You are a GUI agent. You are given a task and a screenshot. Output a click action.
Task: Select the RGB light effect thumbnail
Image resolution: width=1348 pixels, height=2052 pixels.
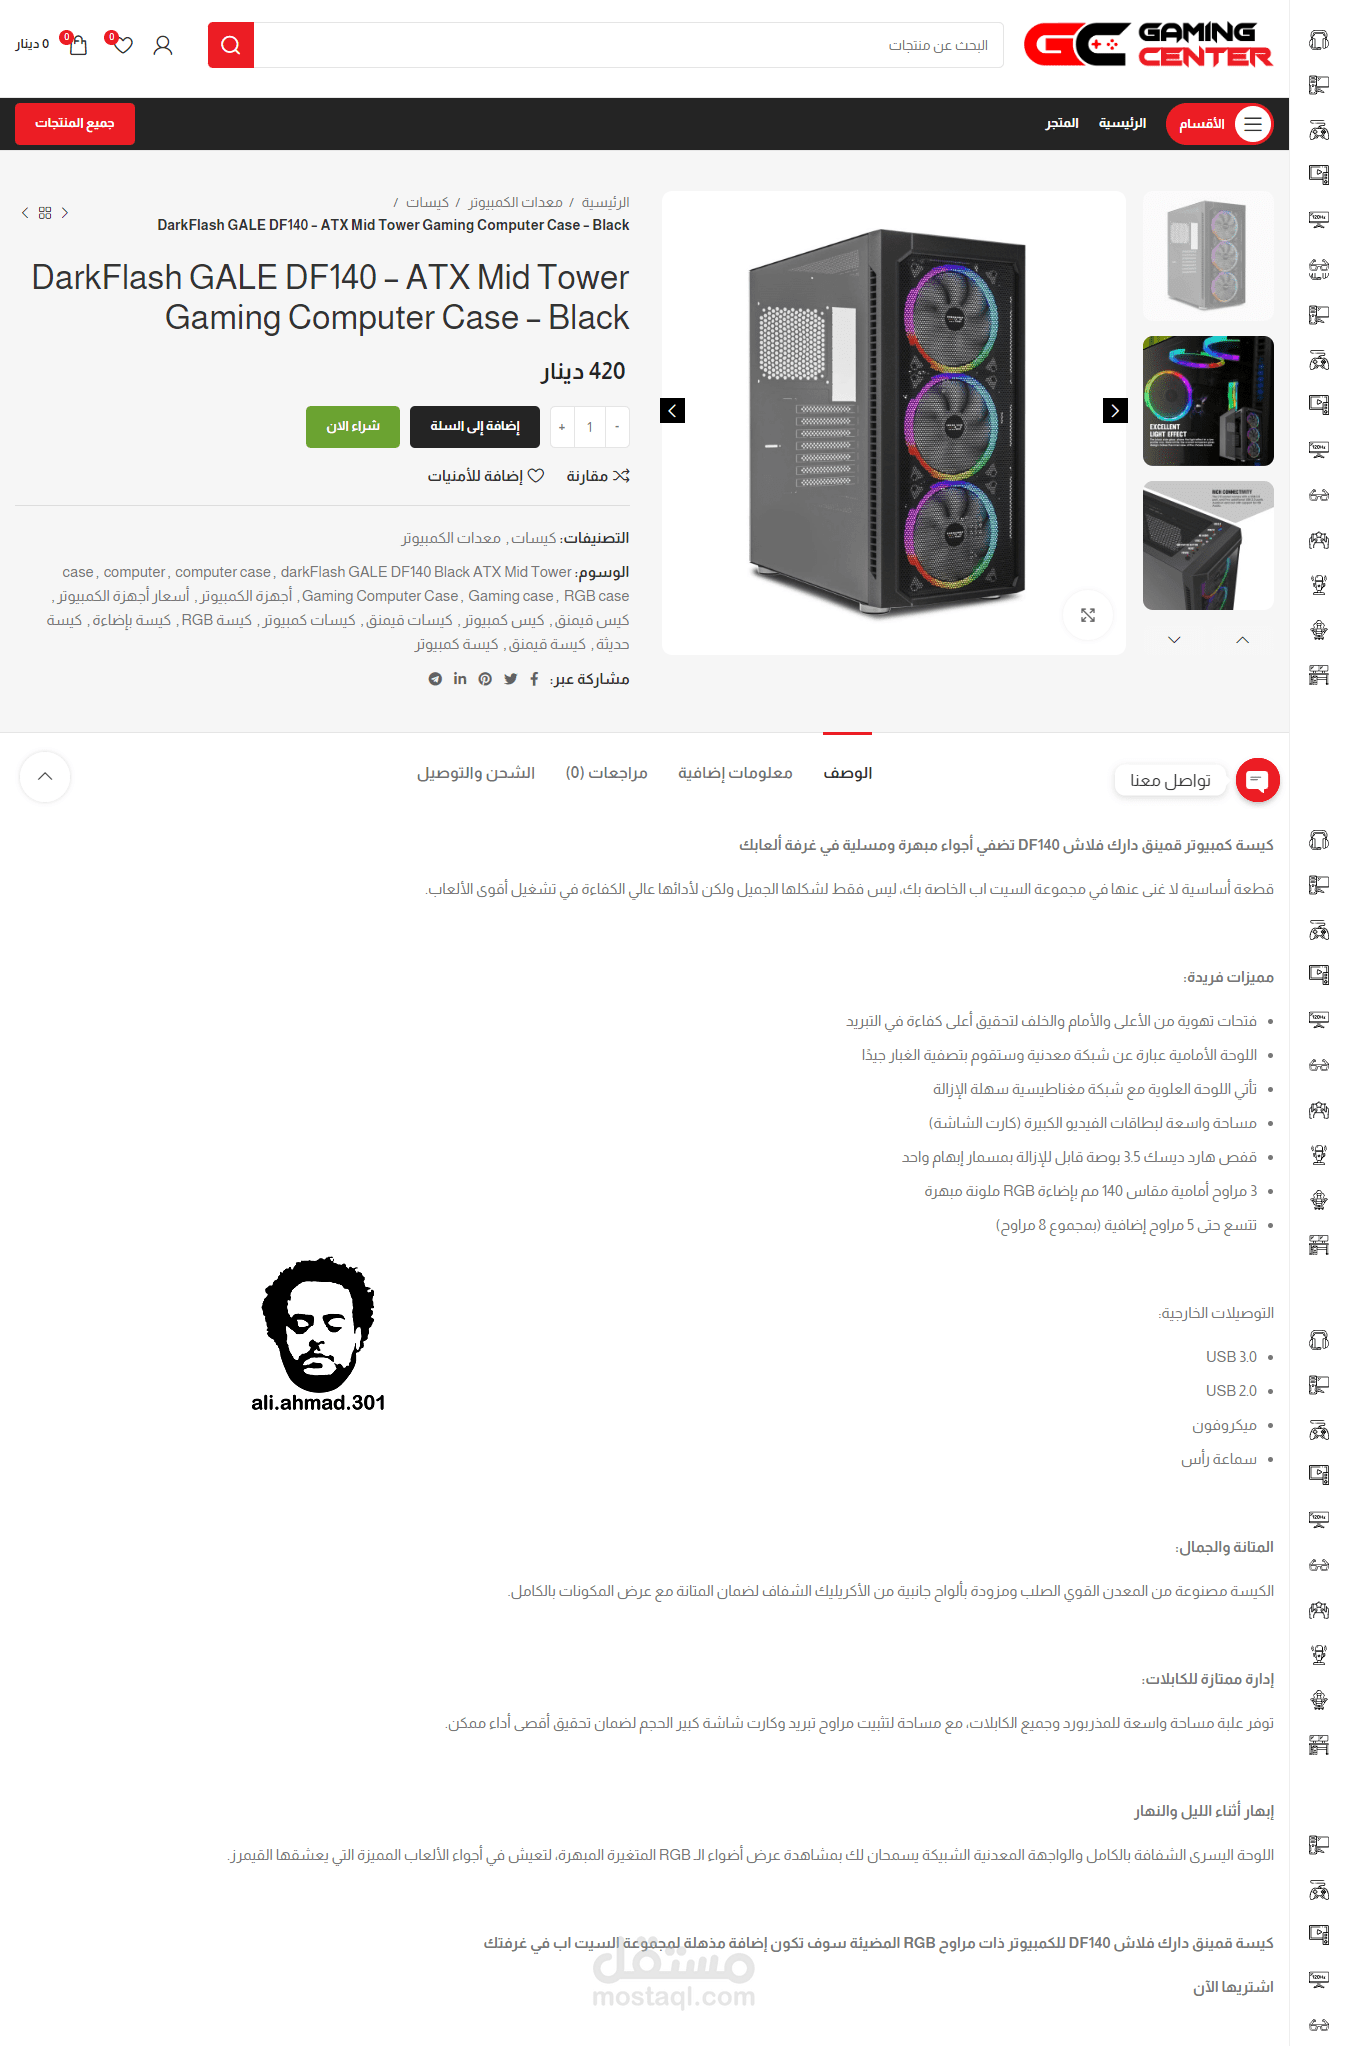coord(1208,401)
